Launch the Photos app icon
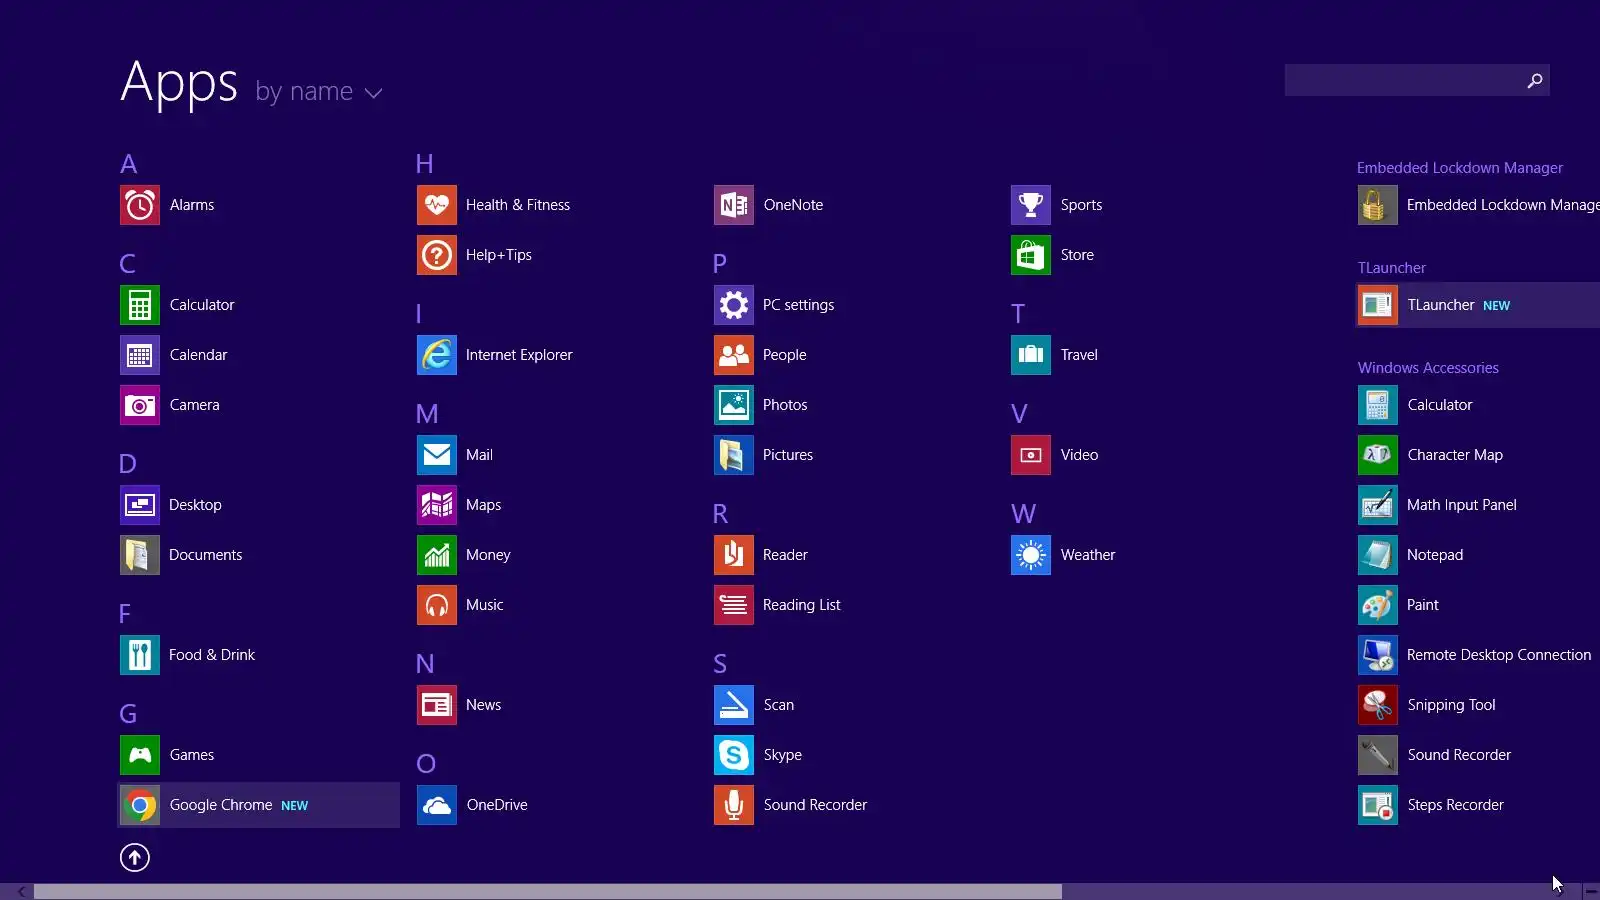The width and height of the screenshot is (1600, 900). tap(734, 405)
